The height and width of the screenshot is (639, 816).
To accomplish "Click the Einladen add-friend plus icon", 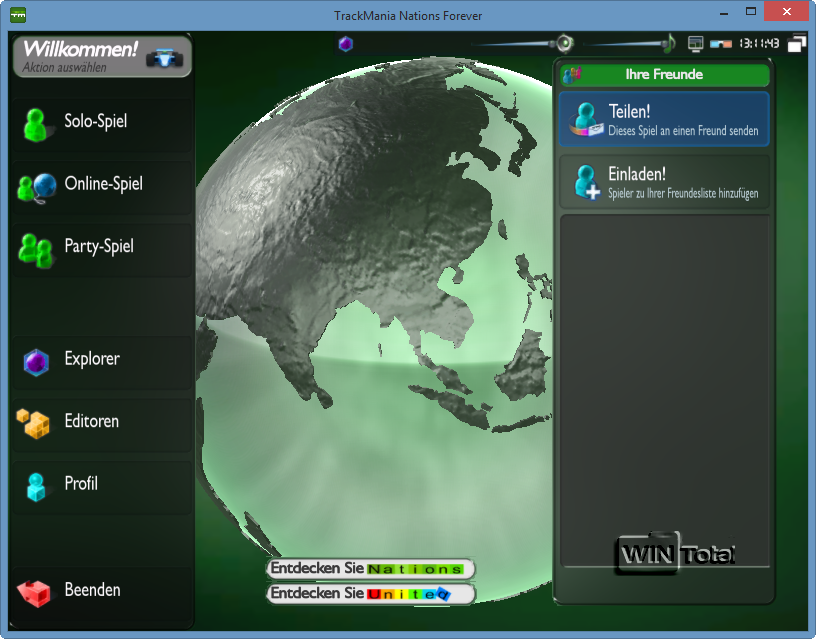I will click(x=588, y=182).
